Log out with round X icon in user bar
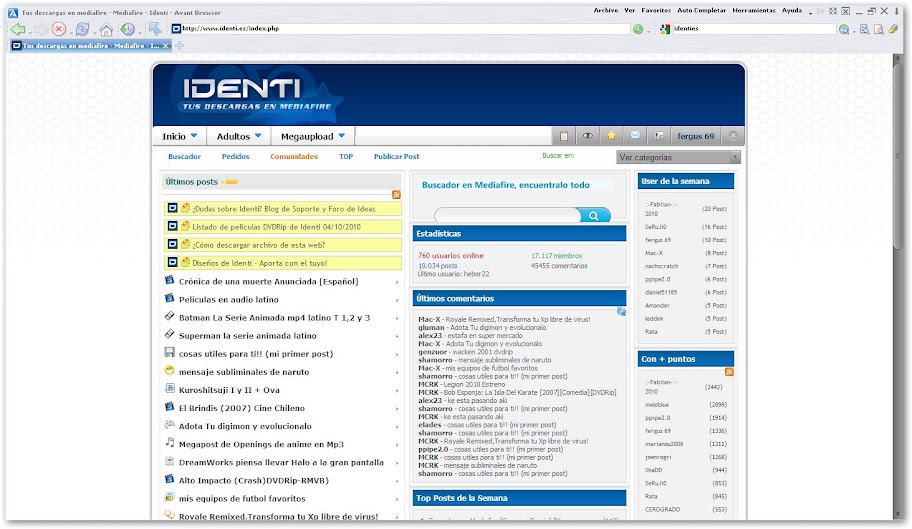 [733, 135]
